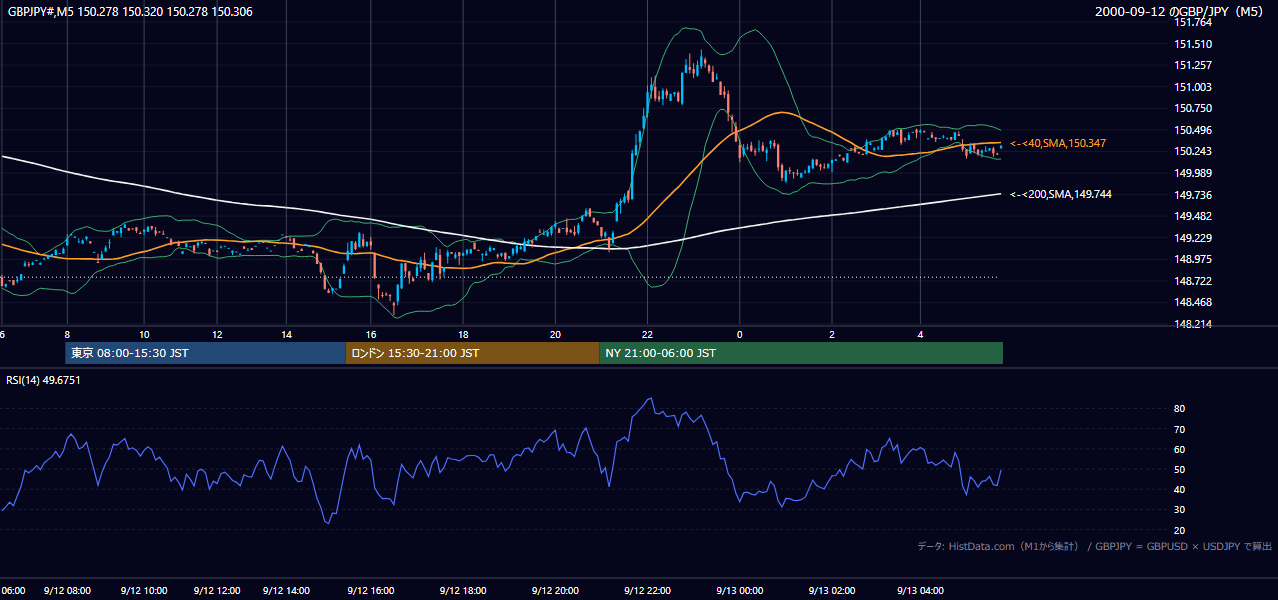Click bottom time label 9/12 12:00
This screenshot has height=600, width=1278.
point(217,591)
